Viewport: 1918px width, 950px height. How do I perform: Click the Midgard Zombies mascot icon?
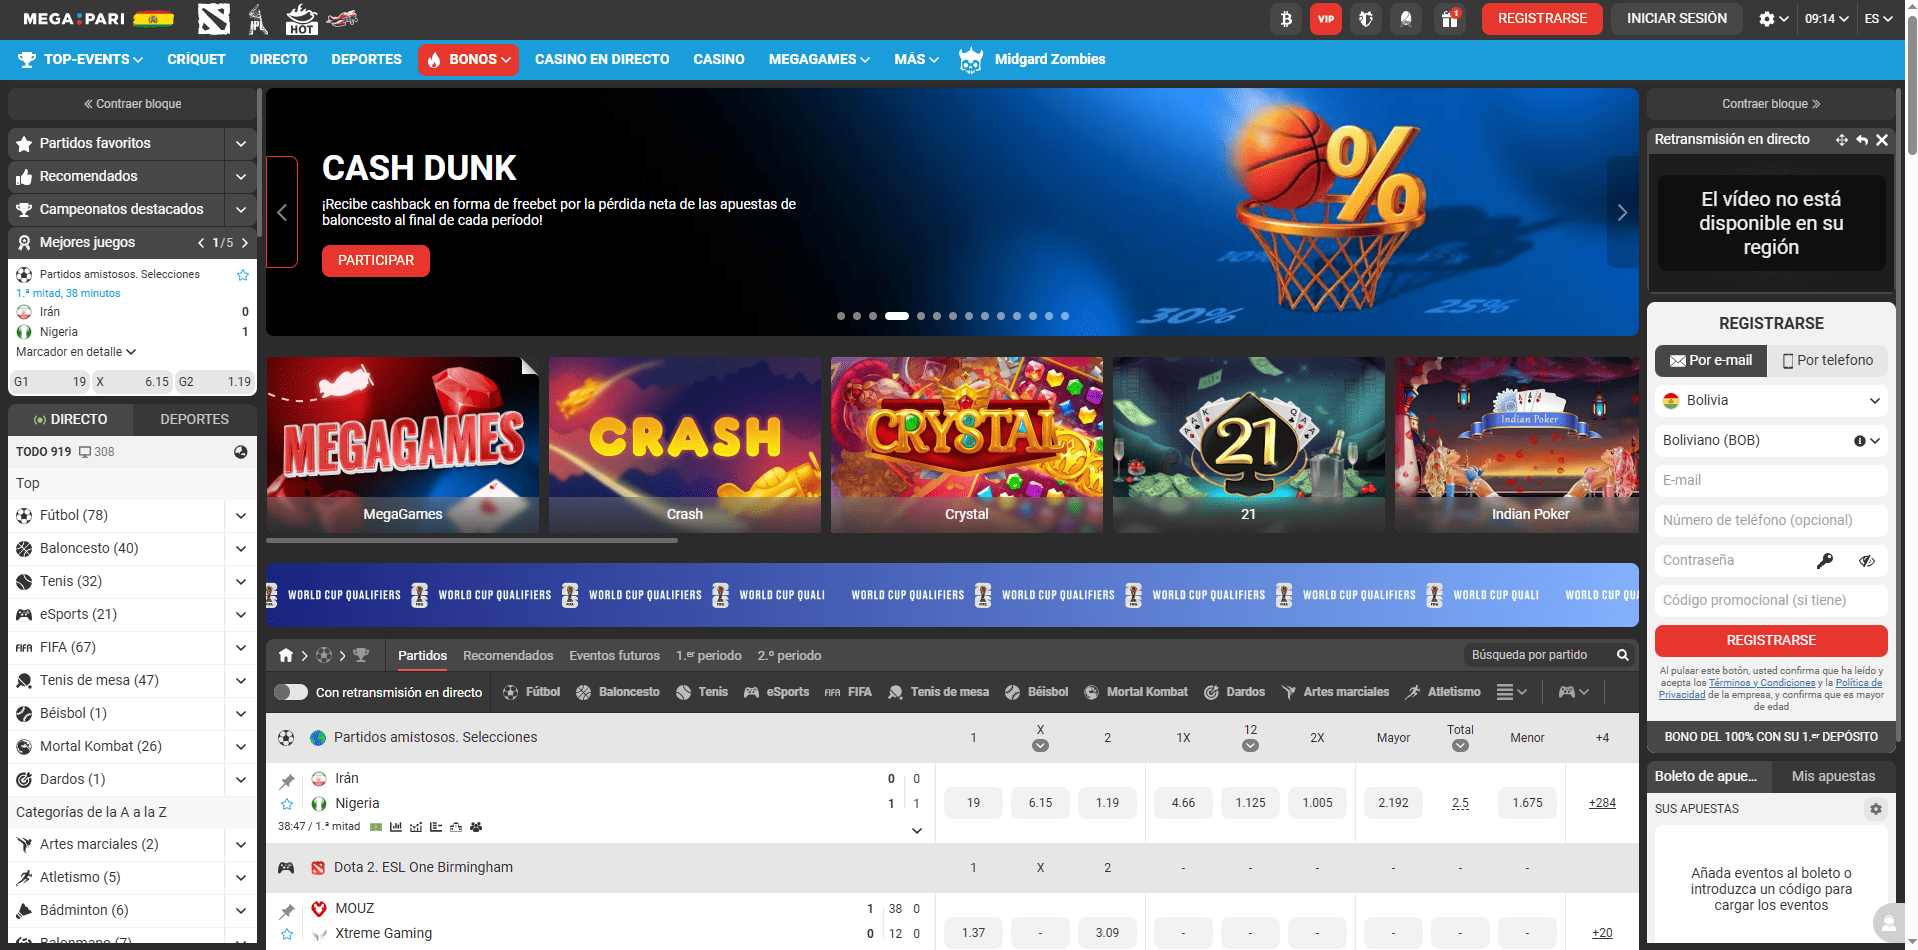click(970, 60)
